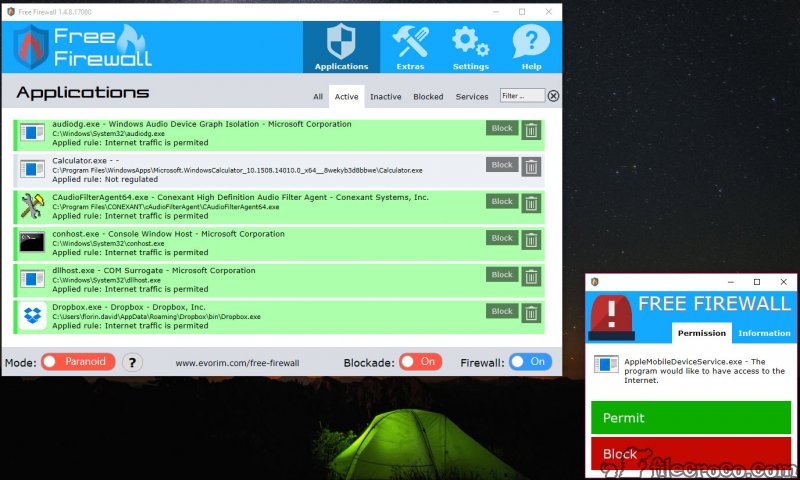Delete the CAudioFilterAgent64.exe rule with trash icon
The image size is (800, 480).
(x=531, y=204)
